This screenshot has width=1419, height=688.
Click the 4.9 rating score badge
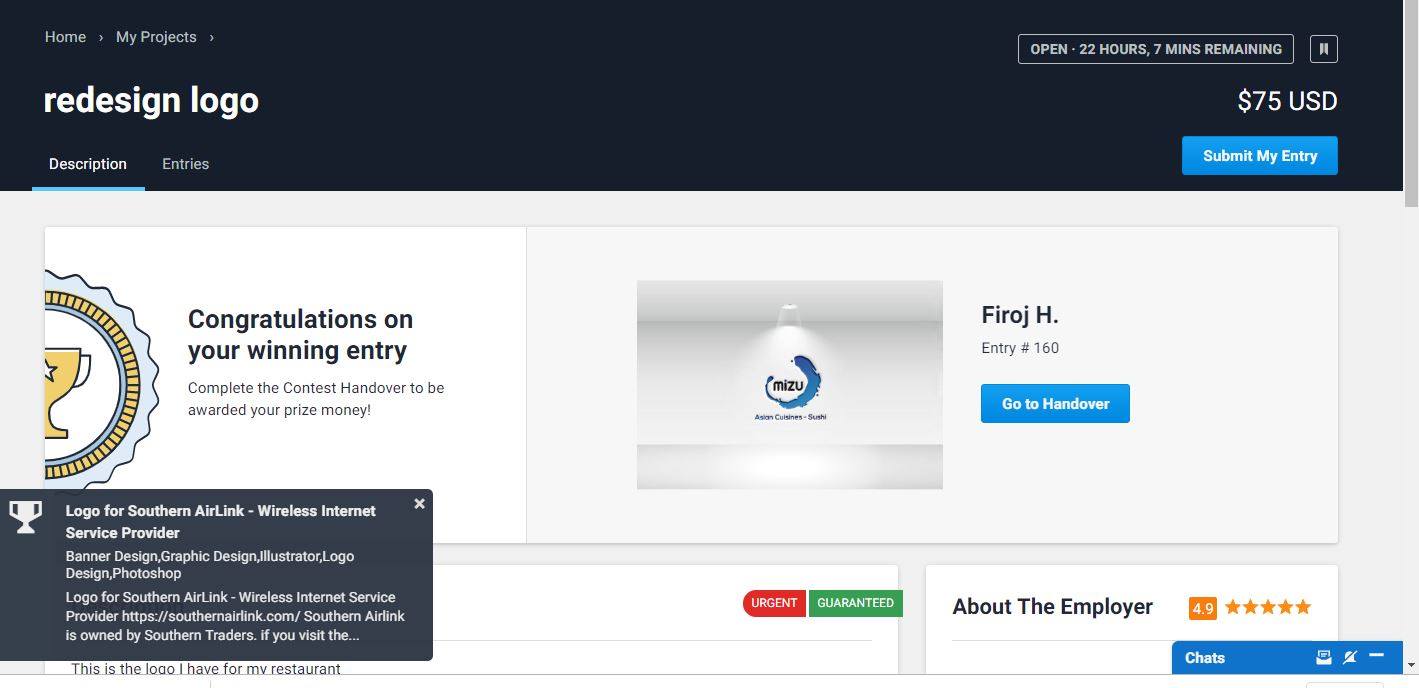[x=1203, y=608]
